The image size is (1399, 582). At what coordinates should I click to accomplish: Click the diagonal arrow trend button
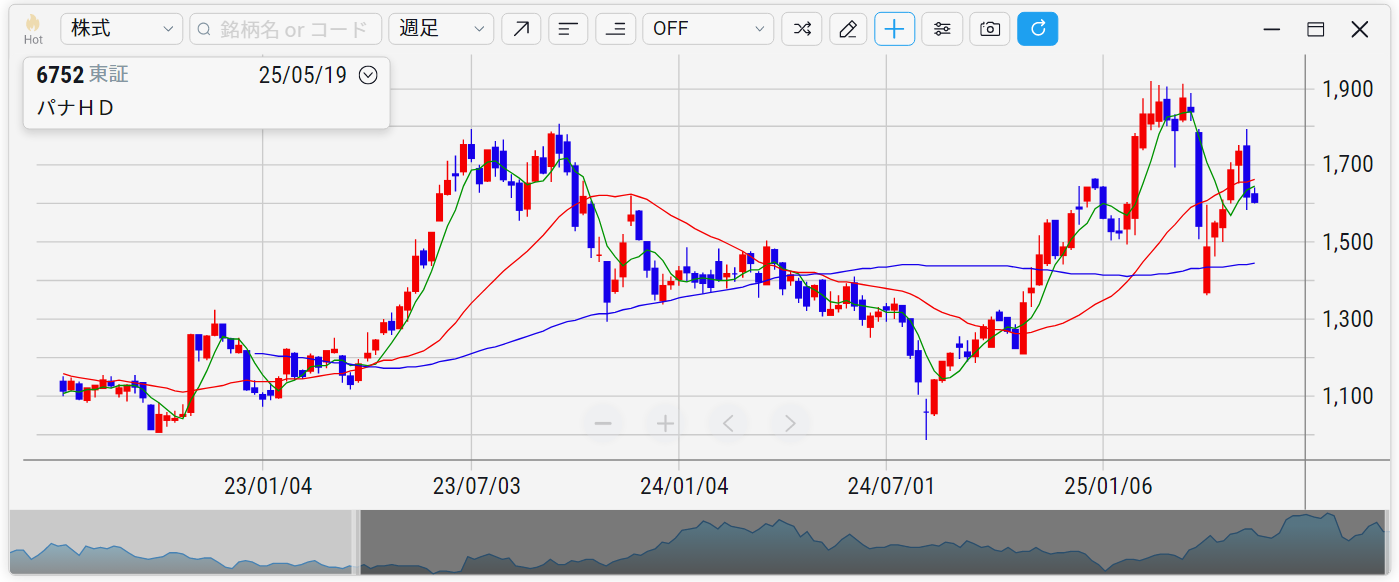pos(521,29)
